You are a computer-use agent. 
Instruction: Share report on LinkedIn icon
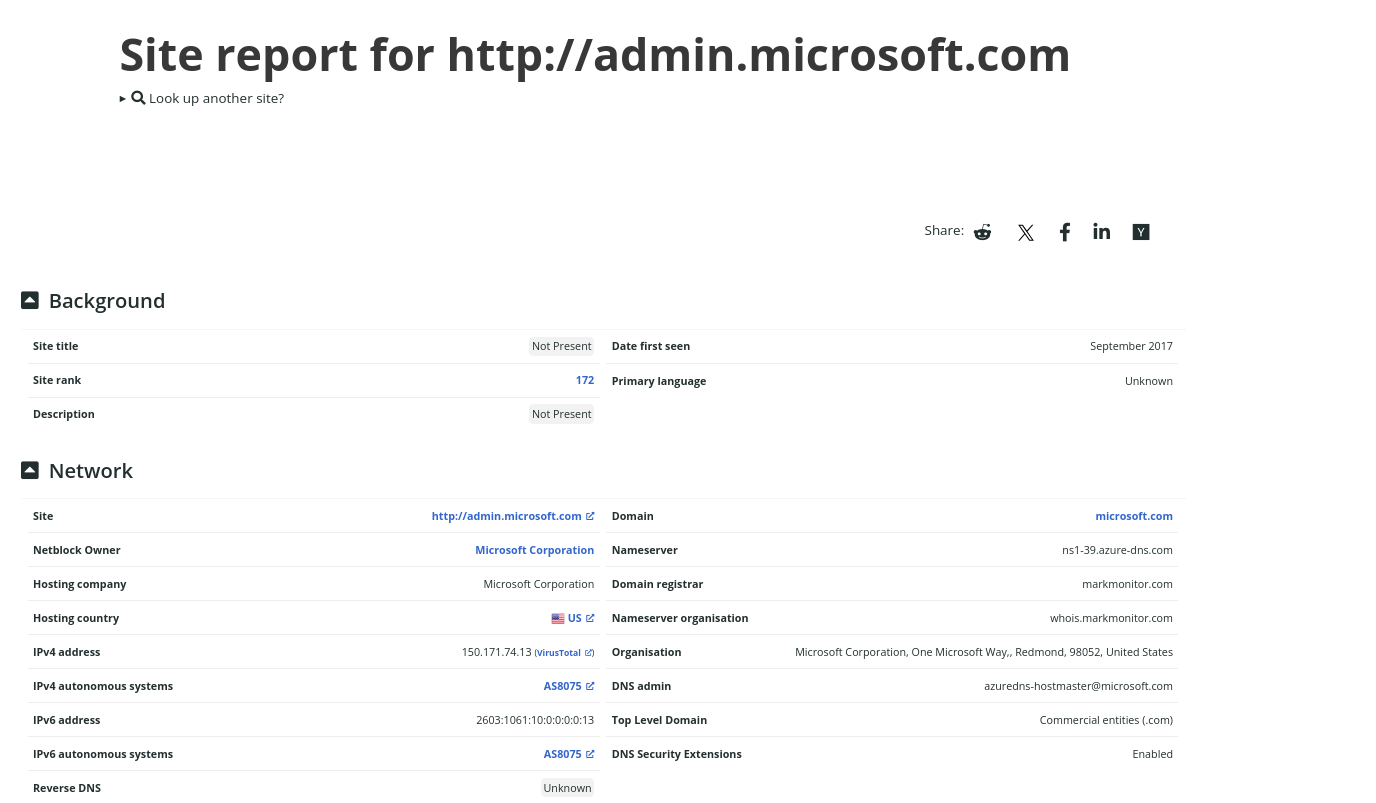1102,232
